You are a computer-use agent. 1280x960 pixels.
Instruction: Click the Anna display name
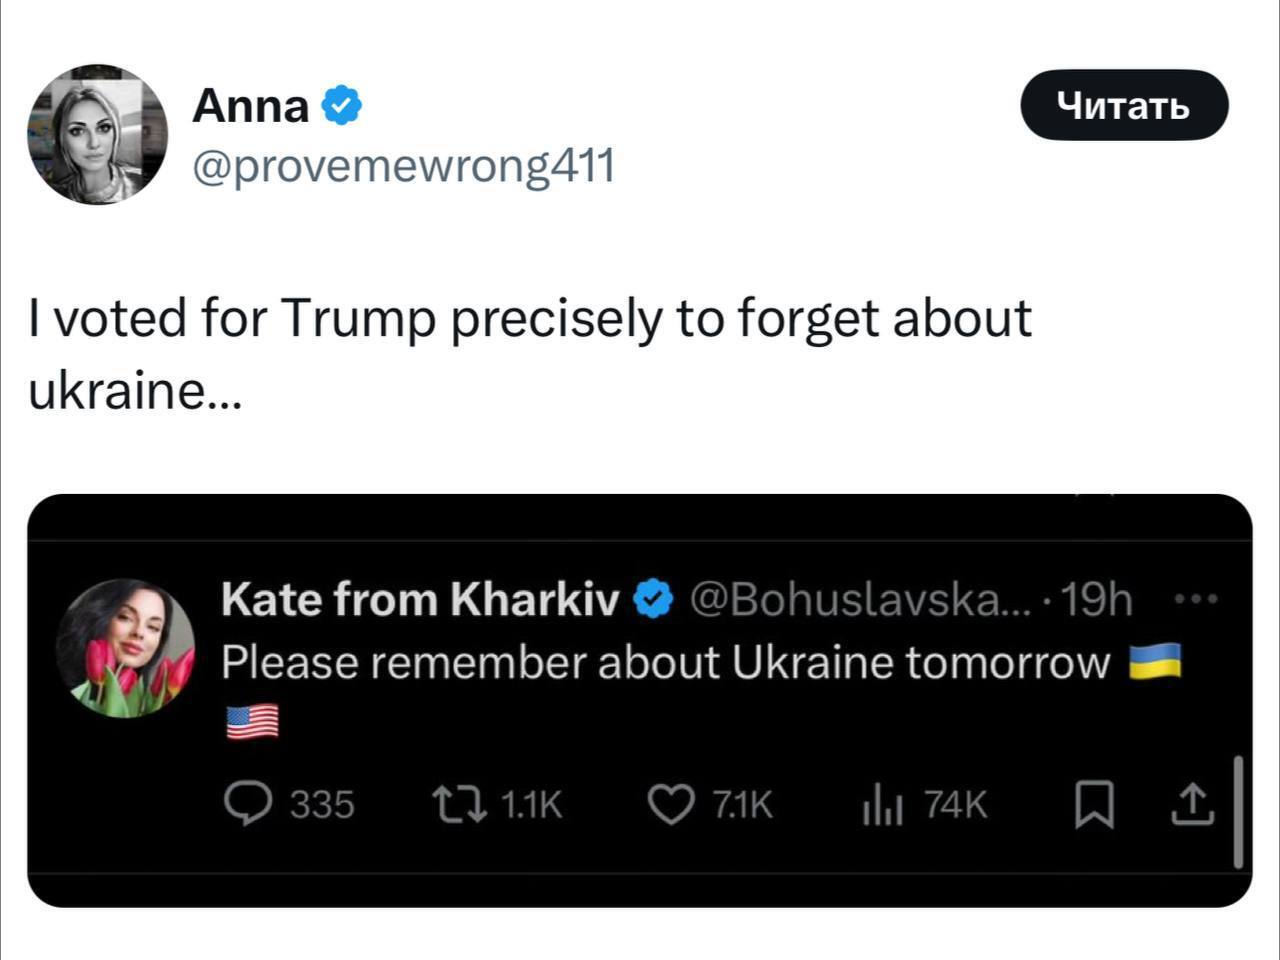(x=250, y=105)
